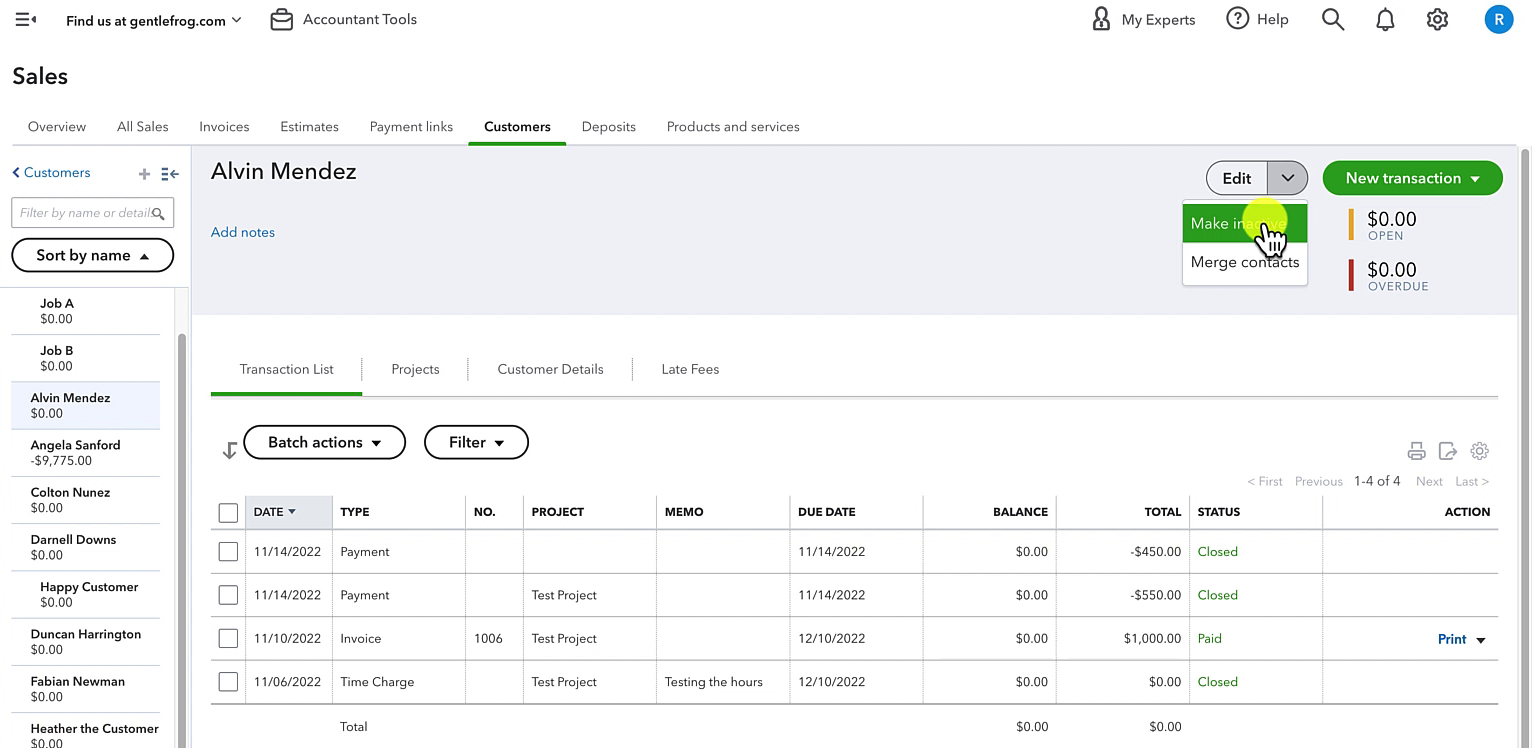
Task: Switch to the Customer Details tab
Action: click(x=550, y=369)
